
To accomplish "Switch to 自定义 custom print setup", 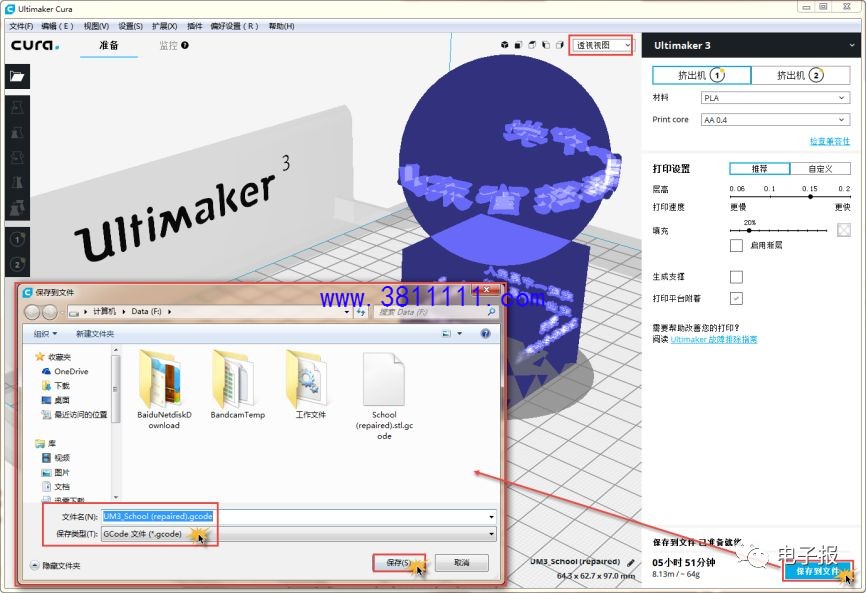I will (820, 168).
